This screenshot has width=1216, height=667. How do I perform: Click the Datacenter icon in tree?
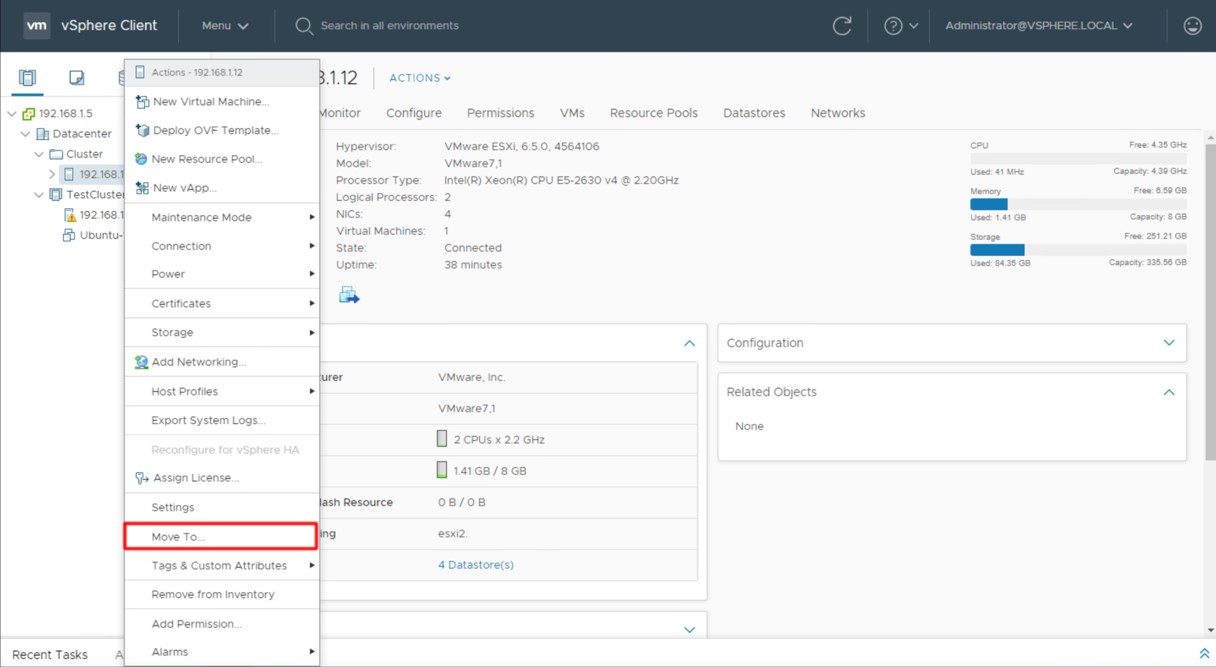(x=42, y=134)
